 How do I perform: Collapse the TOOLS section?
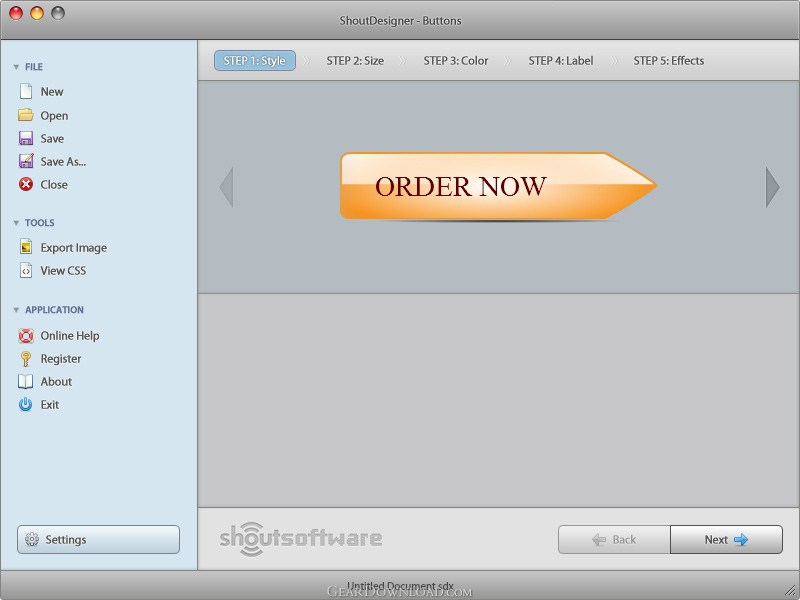tap(16, 223)
